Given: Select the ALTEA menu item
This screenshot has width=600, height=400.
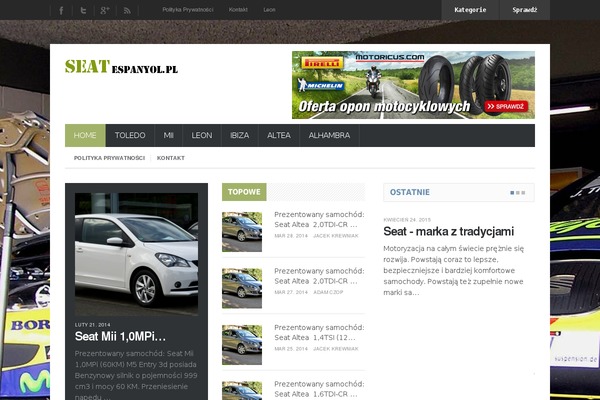Looking at the screenshot, I should [x=279, y=135].
